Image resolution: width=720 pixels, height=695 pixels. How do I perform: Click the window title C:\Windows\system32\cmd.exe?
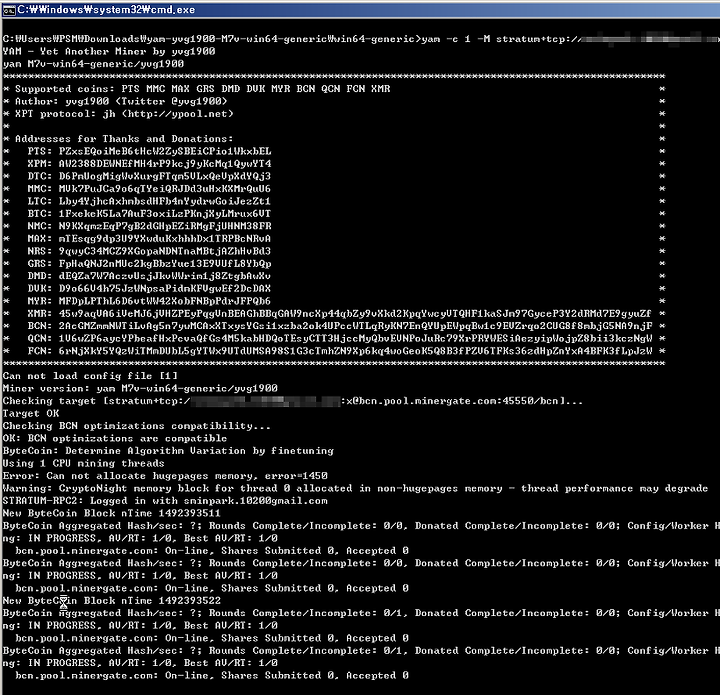click(106, 10)
